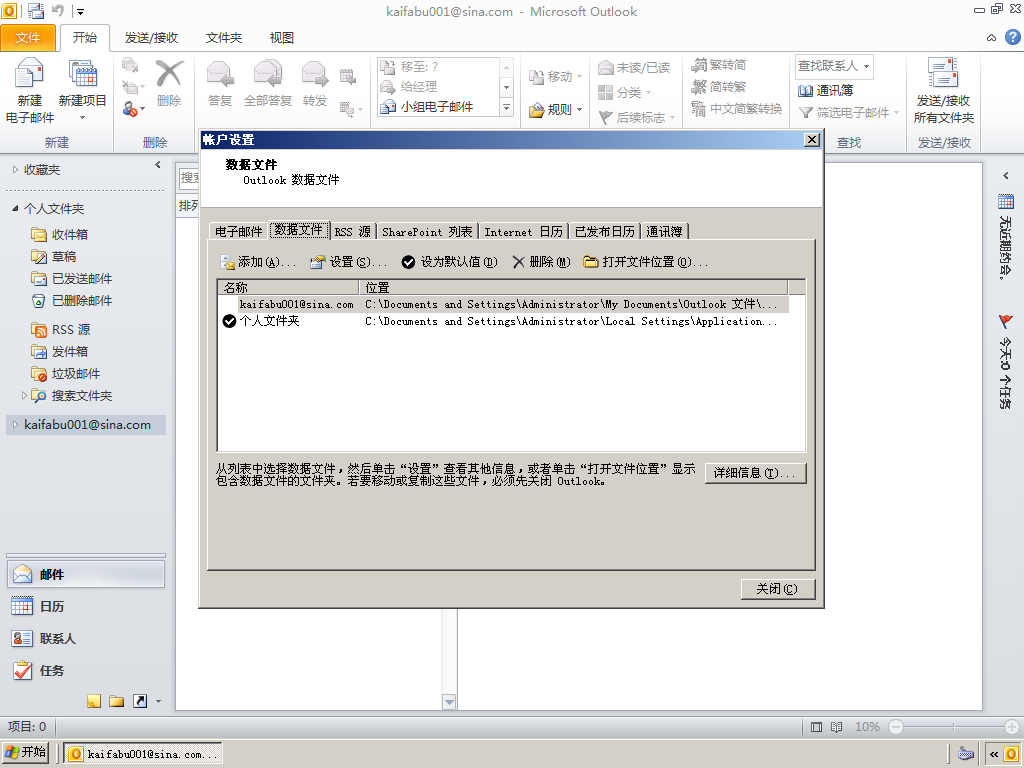Open Outlook Help question mark icon
This screenshot has height=768, width=1024.
tap(1012, 37)
